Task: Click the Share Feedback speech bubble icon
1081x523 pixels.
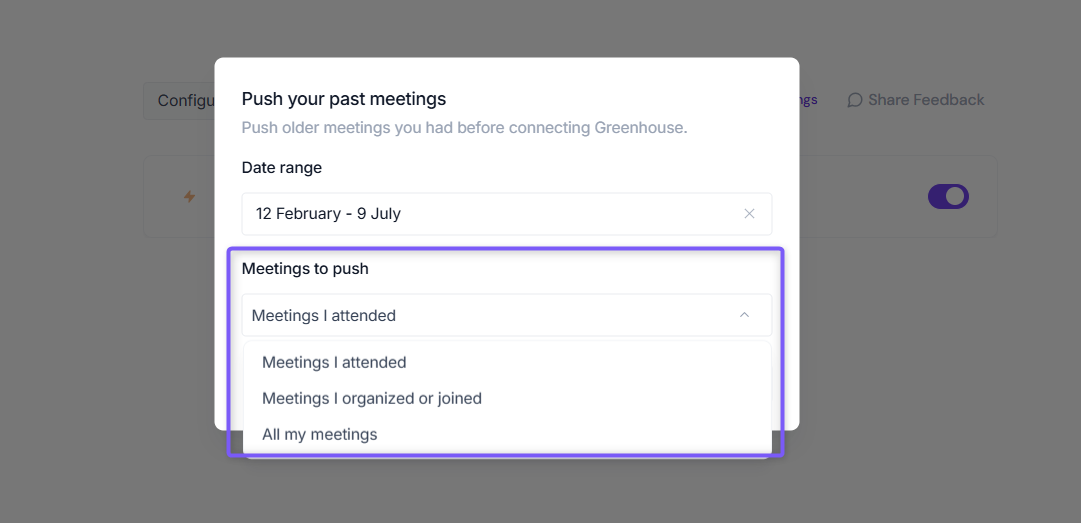Action: tap(855, 100)
